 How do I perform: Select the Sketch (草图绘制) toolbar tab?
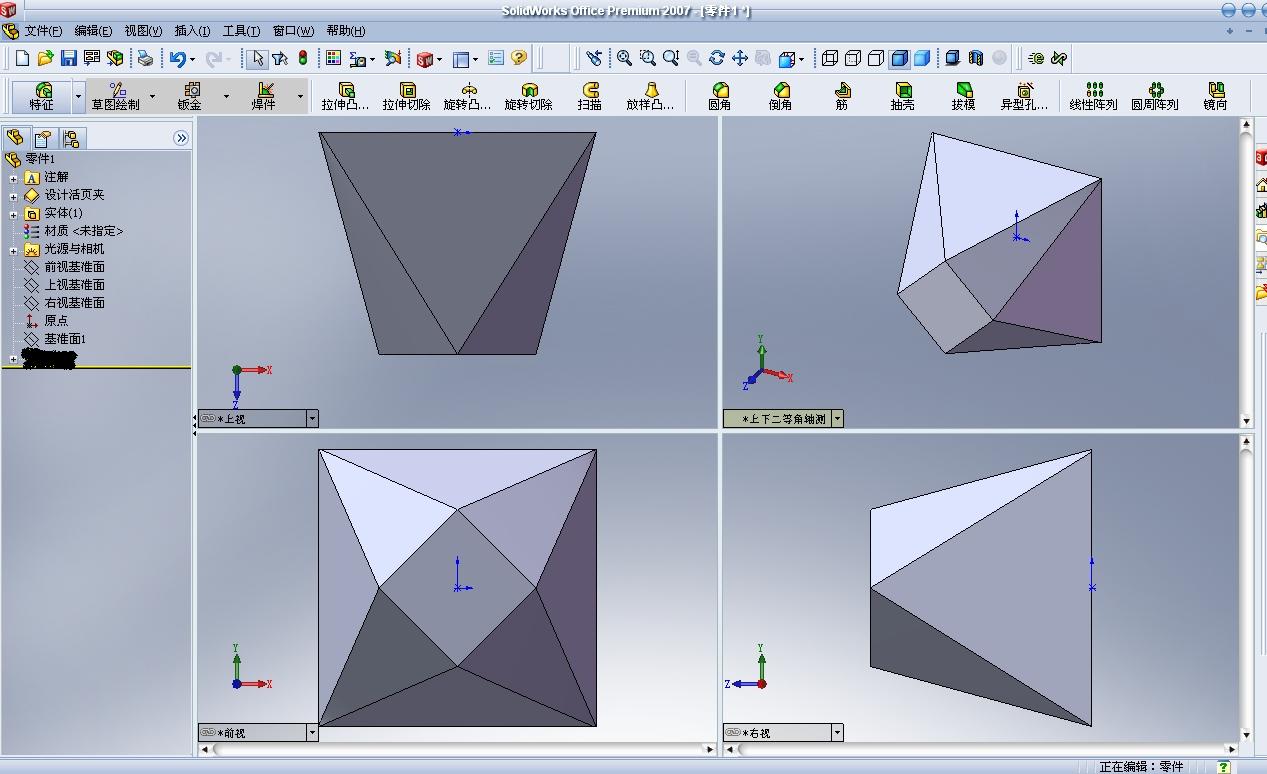click(x=116, y=97)
